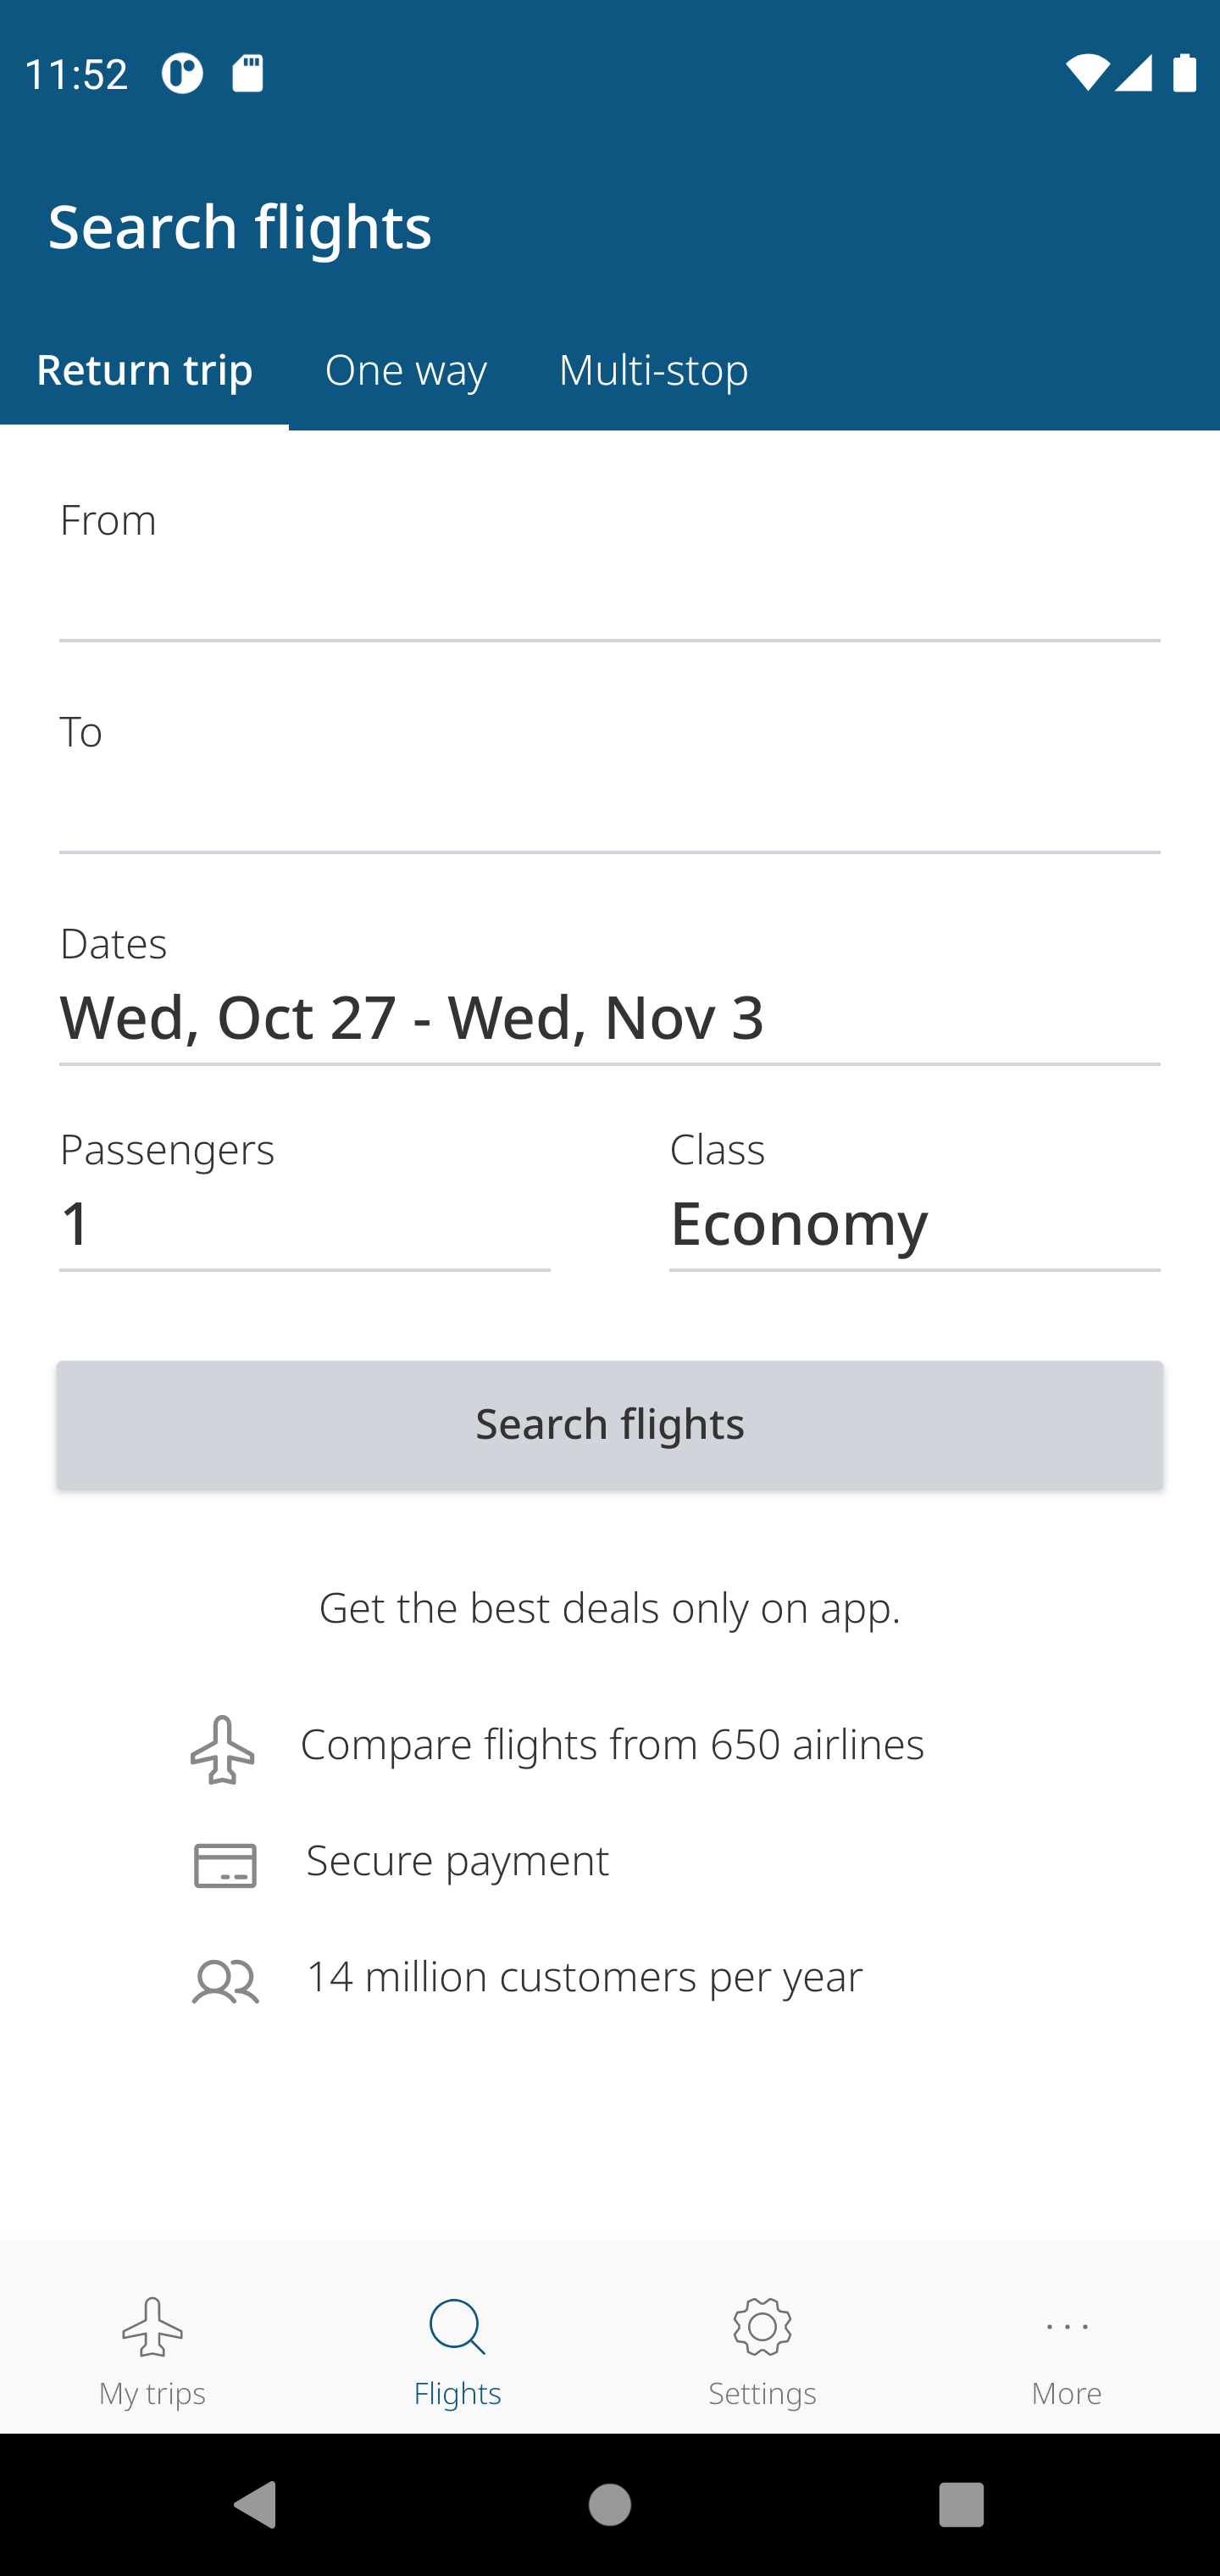The width and height of the screenshot is (1220, 2576).
Task: Tap the airplane compare flights icon
Action: (x=222, y=1749)
